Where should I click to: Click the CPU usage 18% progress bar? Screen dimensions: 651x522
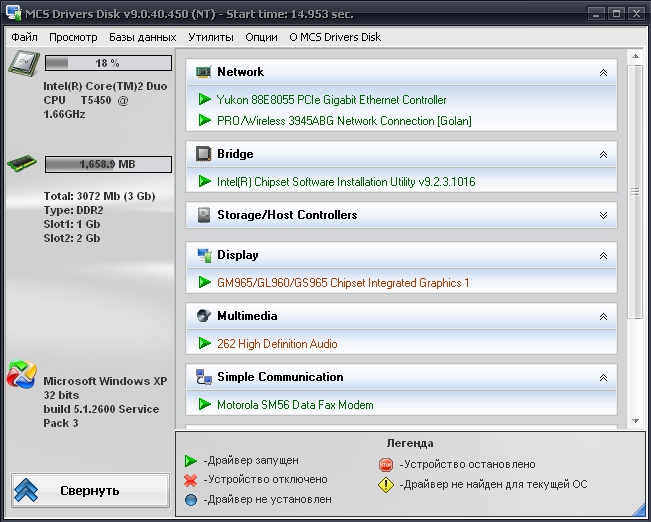(108, 64)
